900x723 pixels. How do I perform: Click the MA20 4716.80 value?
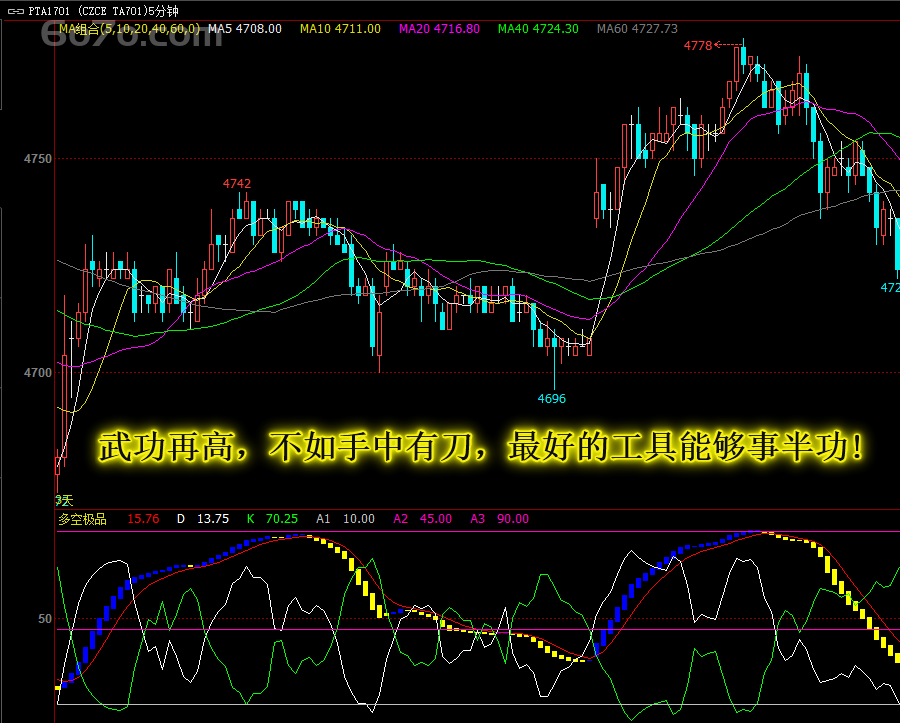[440, 29]
